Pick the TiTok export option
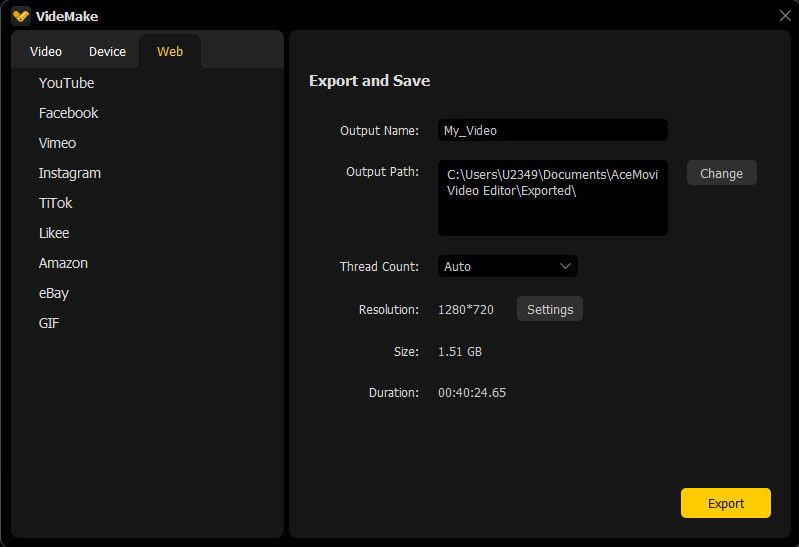 point(56,203)
